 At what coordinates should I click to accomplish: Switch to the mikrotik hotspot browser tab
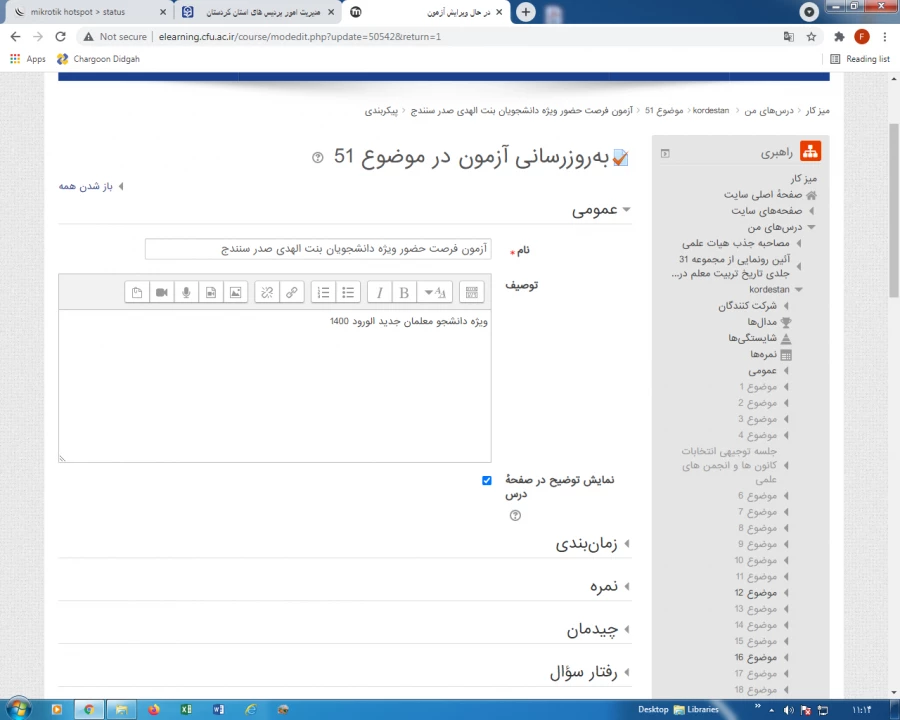click(x=85, y=12)
